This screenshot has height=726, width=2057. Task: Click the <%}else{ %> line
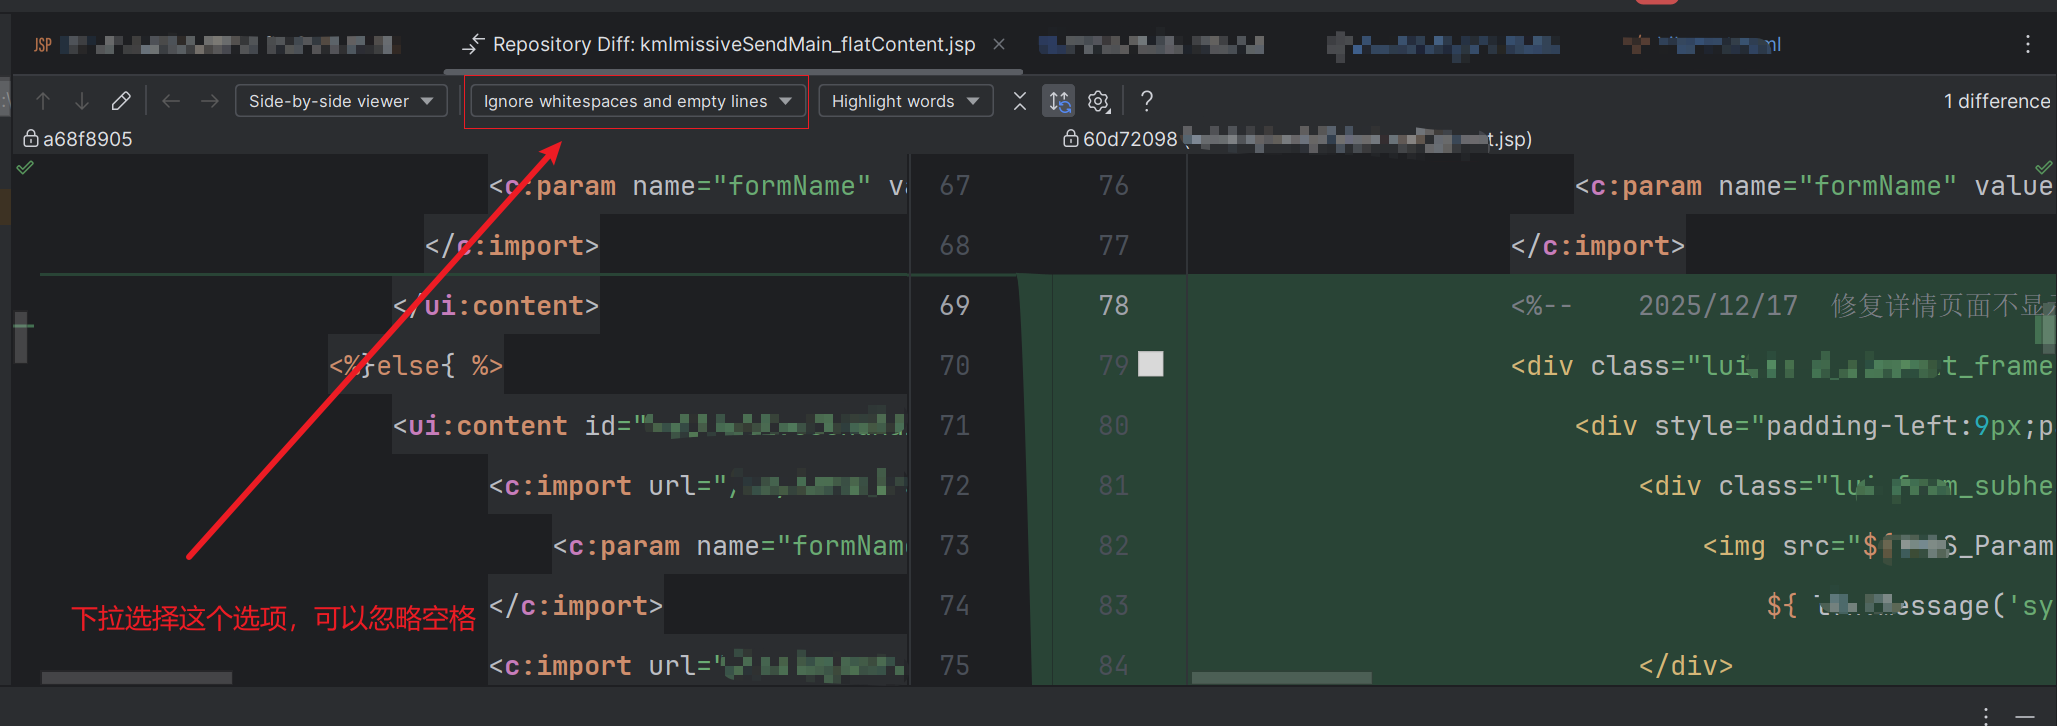tap(416, 365)
